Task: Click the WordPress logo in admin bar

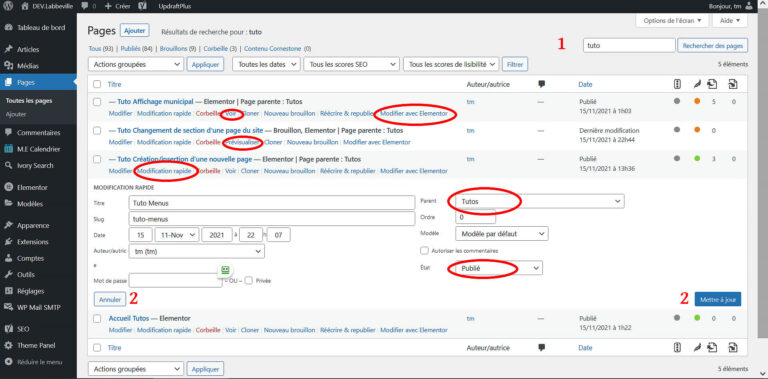Action: point(8,6)
